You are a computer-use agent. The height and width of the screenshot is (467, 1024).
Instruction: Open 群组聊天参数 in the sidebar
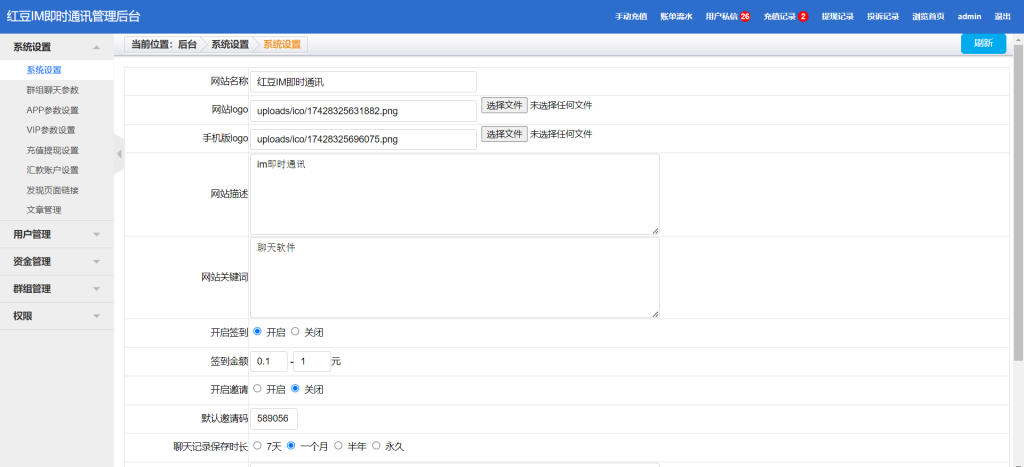point(52,90)
